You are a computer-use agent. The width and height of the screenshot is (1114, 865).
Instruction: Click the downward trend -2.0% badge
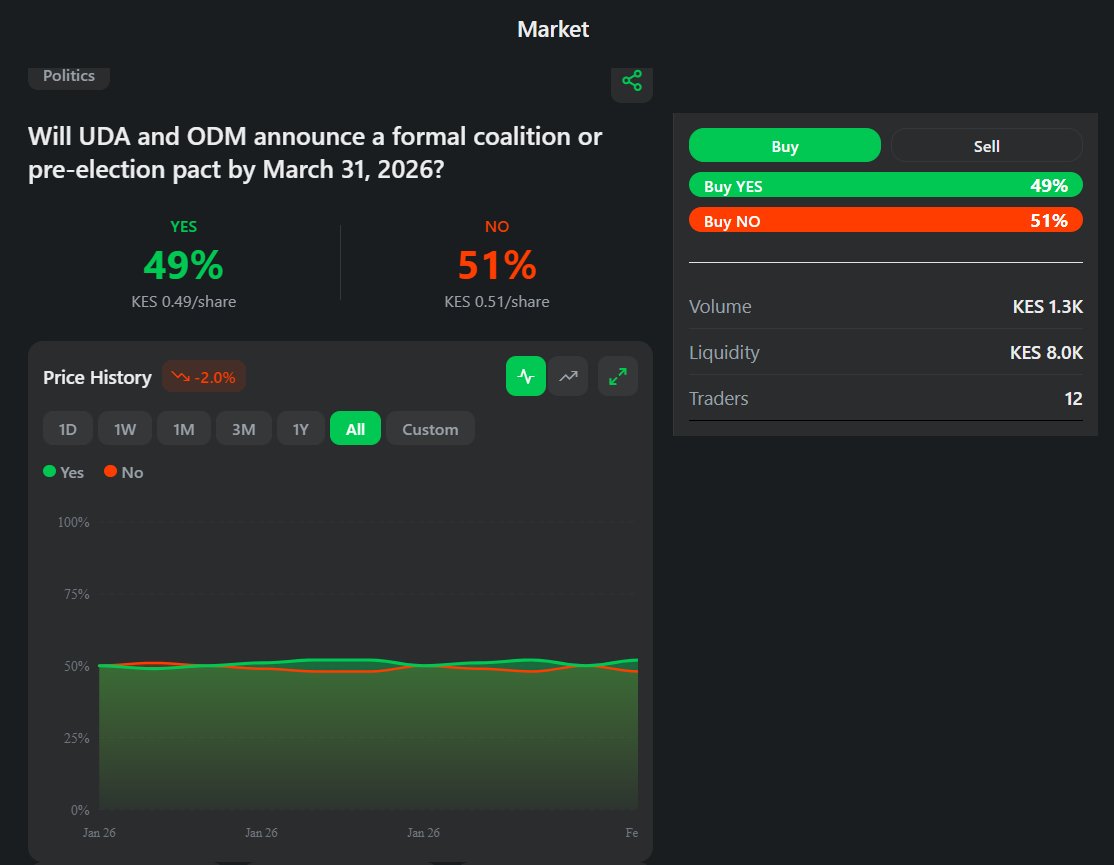[204, 377]
